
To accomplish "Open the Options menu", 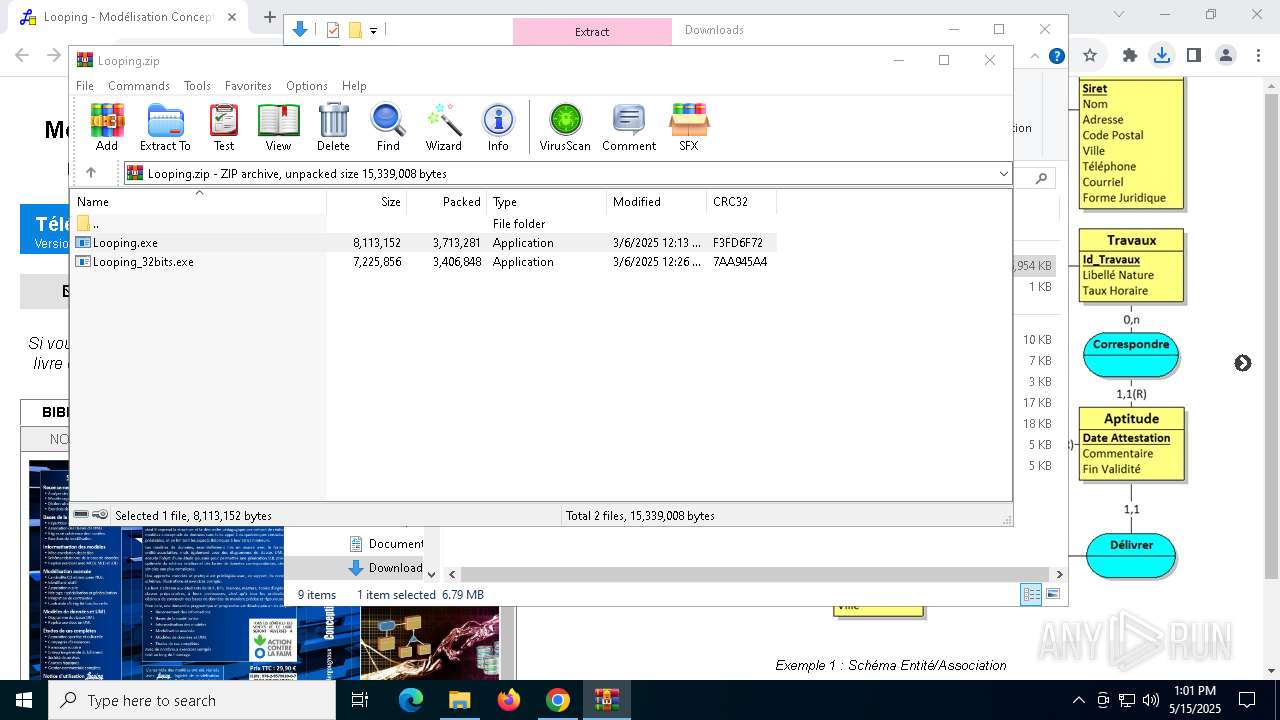I will click(307, 86).
